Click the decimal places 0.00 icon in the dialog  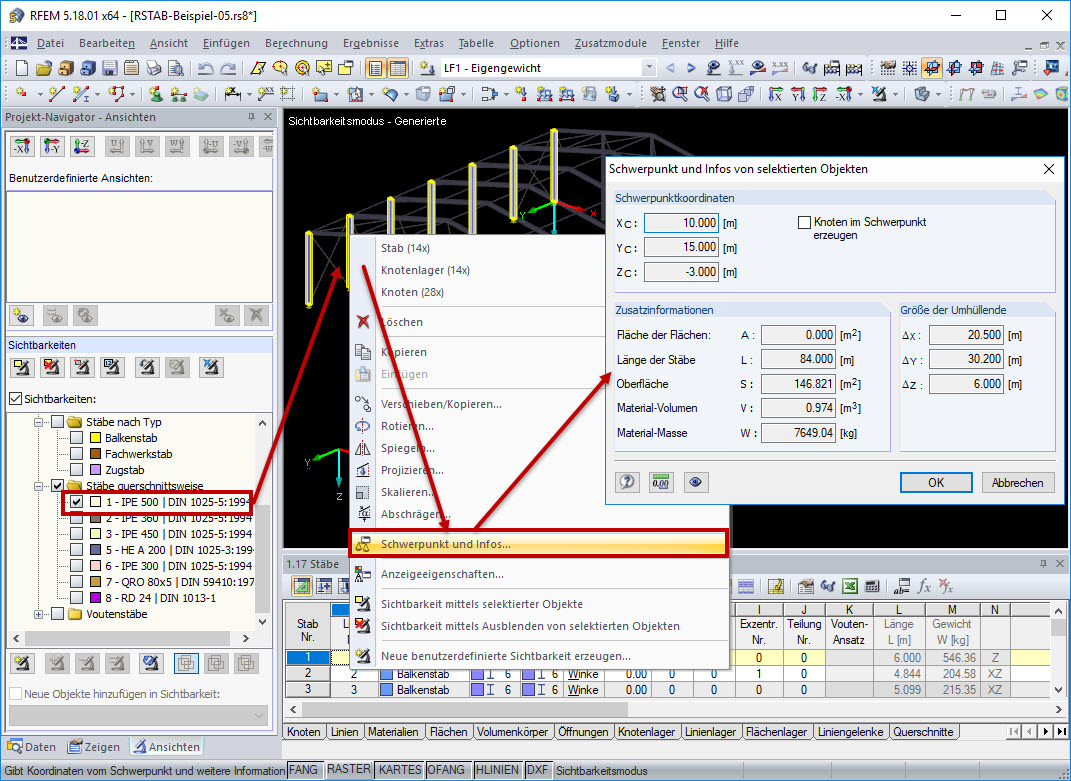click(660, 482)
